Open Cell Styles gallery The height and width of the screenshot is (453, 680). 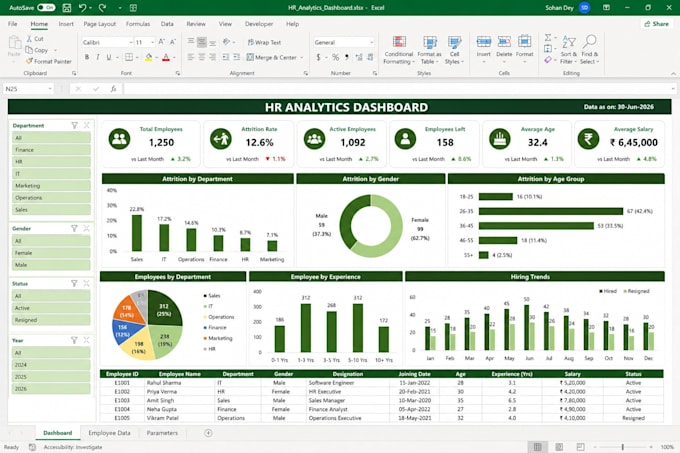(x=454, y=50)
